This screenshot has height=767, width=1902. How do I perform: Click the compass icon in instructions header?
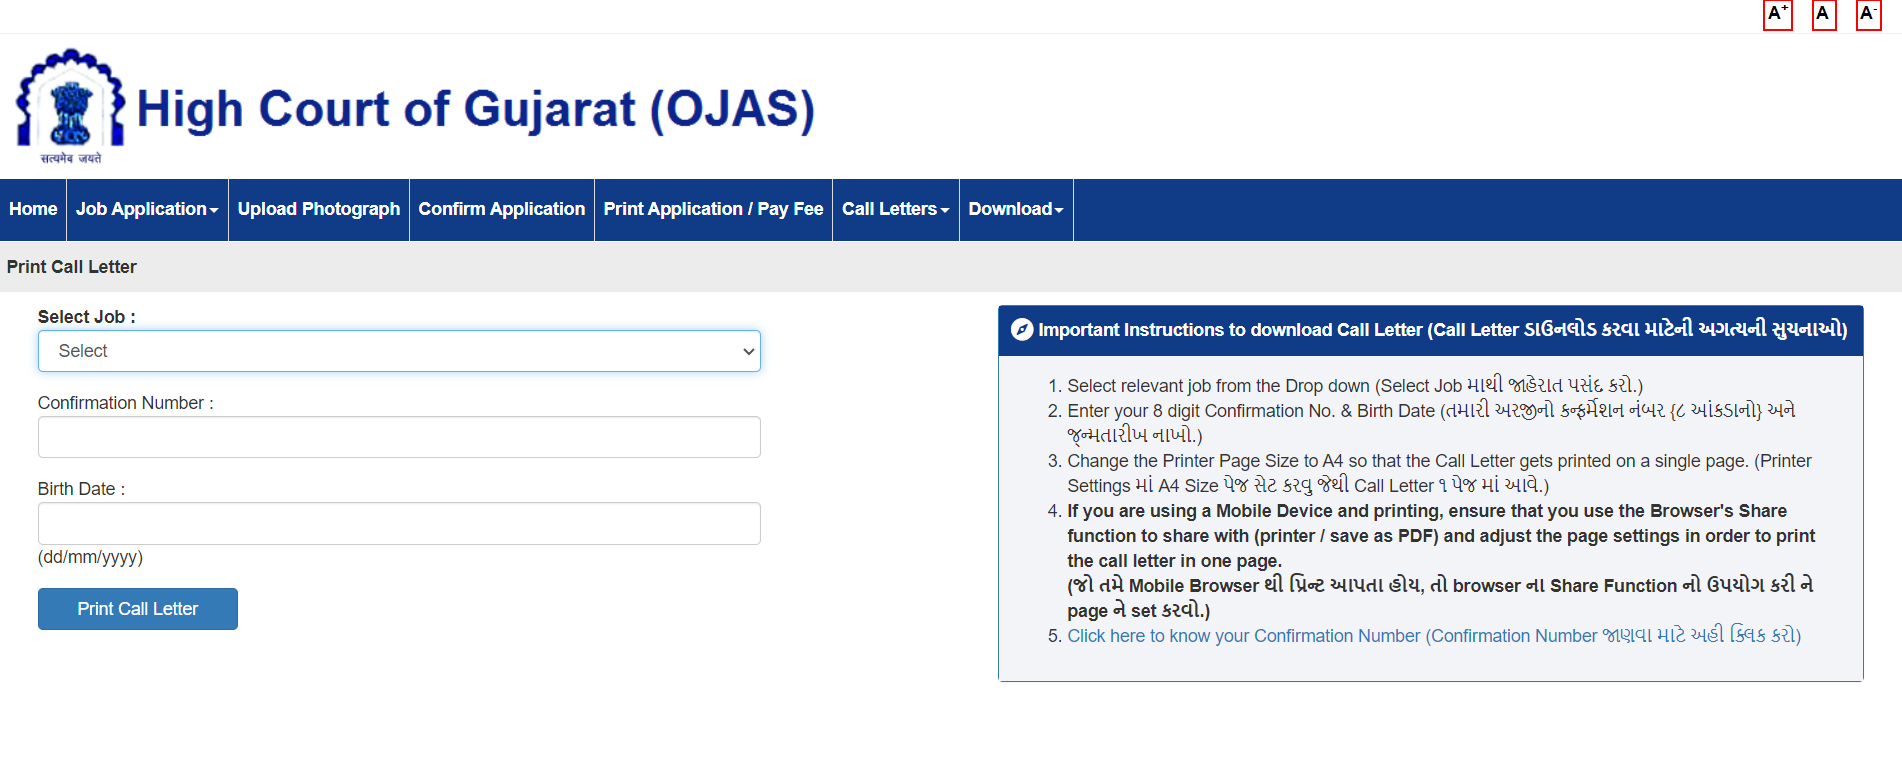pos(1022,330)
